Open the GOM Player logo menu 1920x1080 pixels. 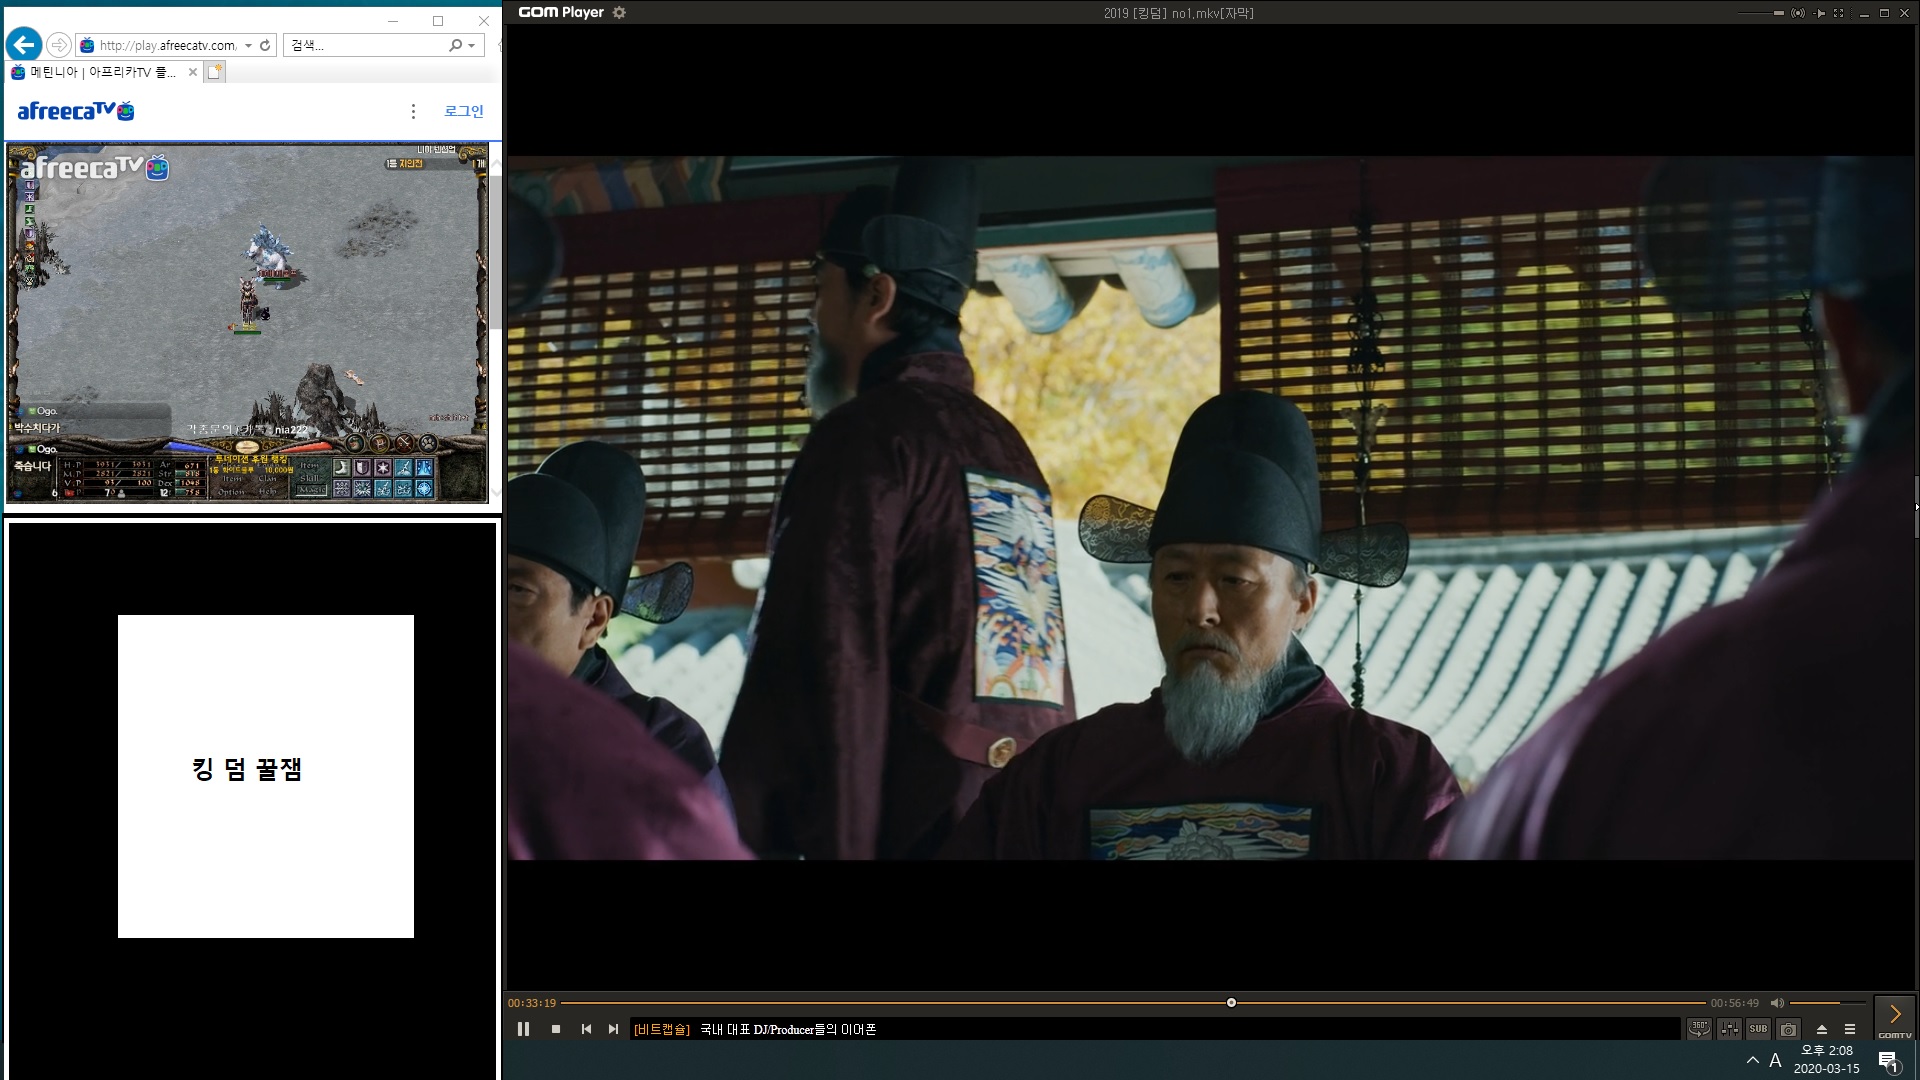tap(561, 13)
